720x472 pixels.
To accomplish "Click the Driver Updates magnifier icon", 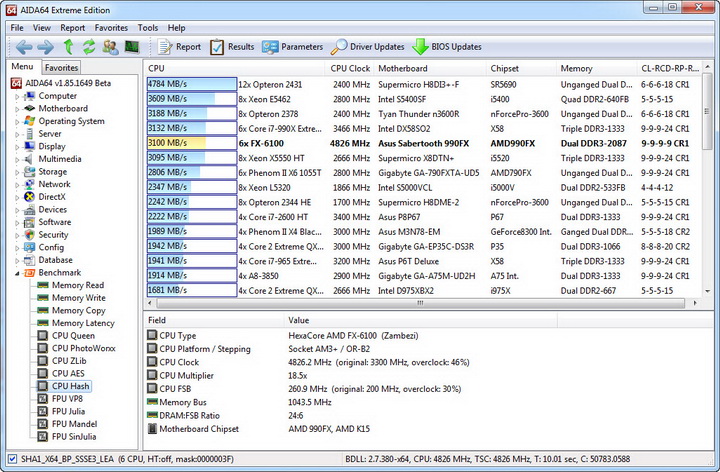I will click(339, 47).
